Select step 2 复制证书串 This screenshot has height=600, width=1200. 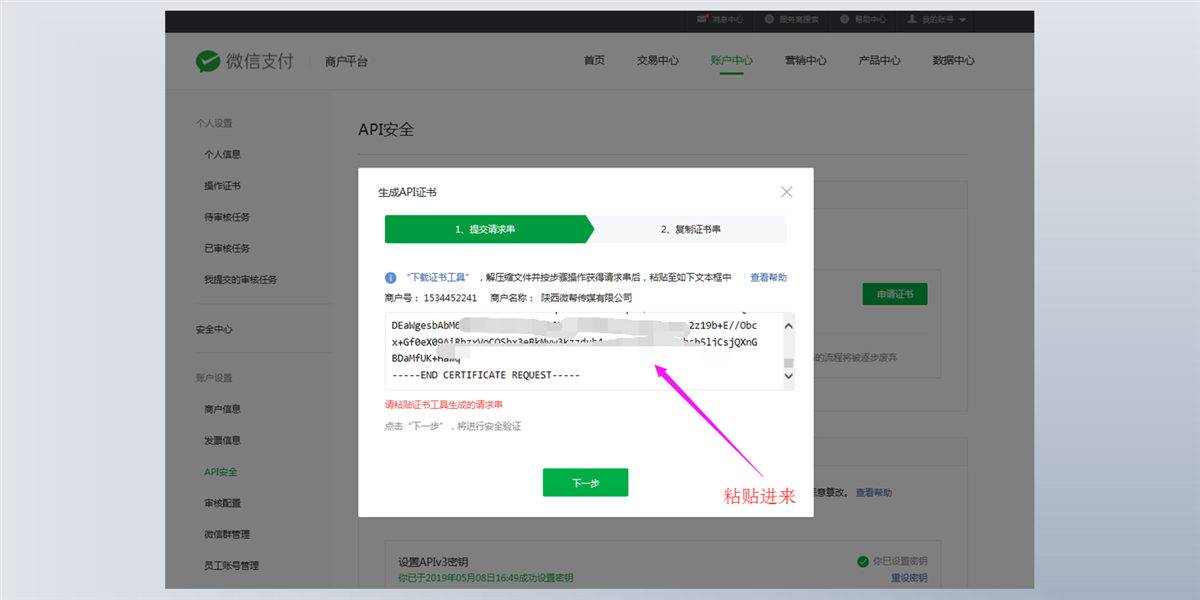691,229
